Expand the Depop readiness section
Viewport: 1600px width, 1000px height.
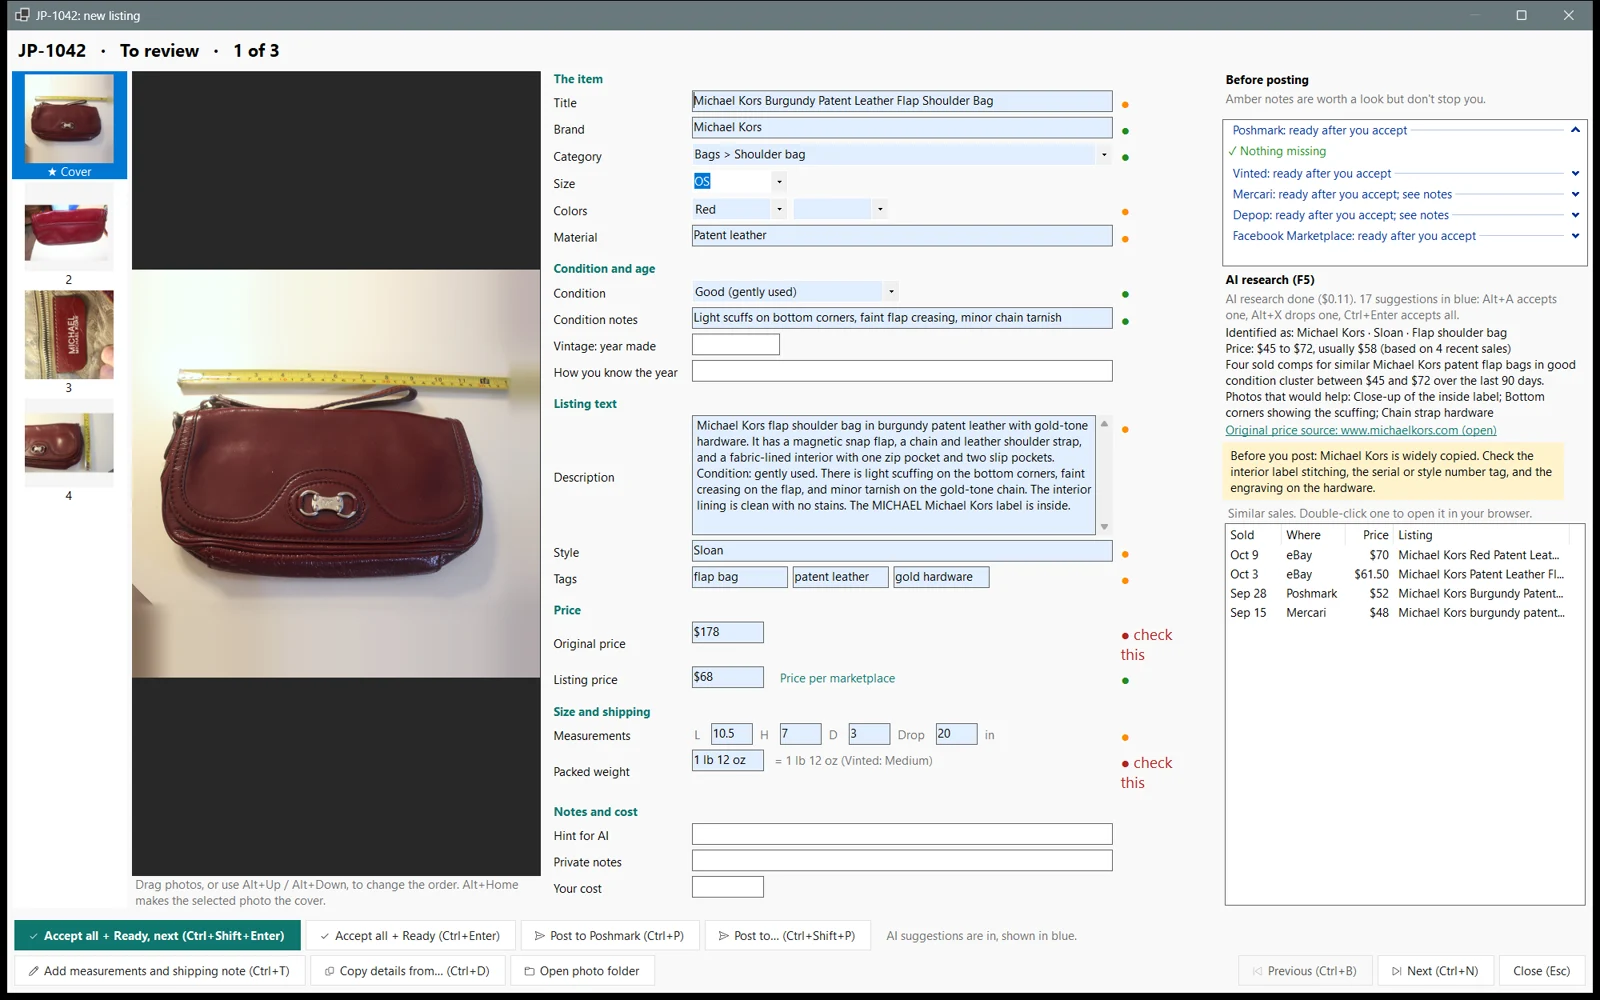click(1575, 215)
